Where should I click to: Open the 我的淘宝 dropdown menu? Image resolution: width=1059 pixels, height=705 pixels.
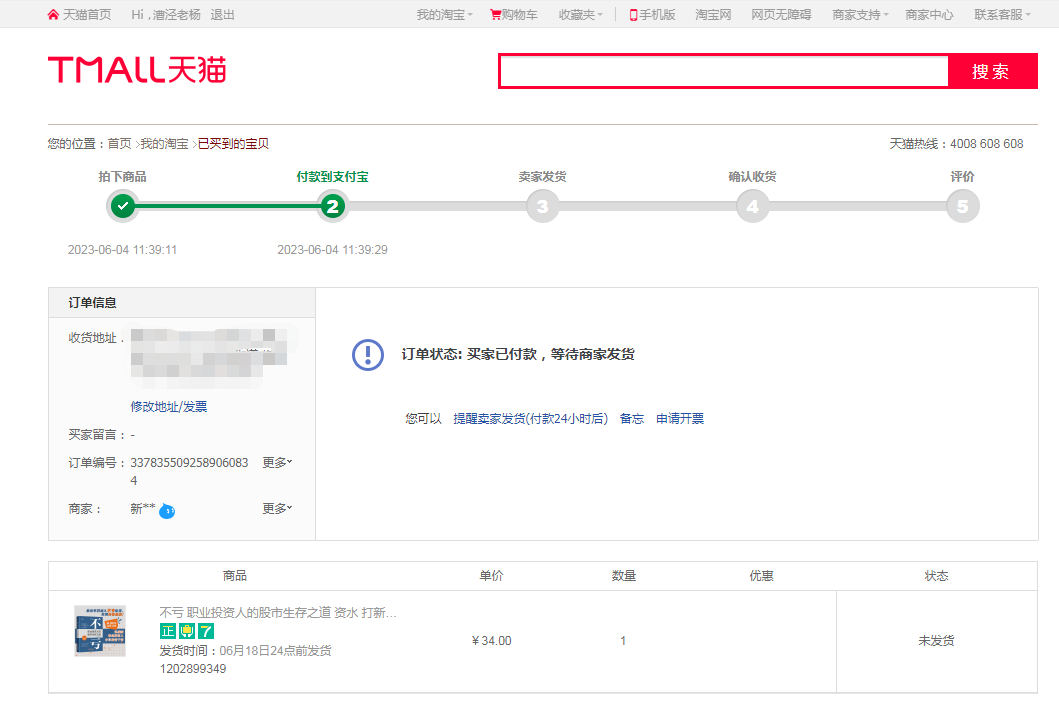444,15
